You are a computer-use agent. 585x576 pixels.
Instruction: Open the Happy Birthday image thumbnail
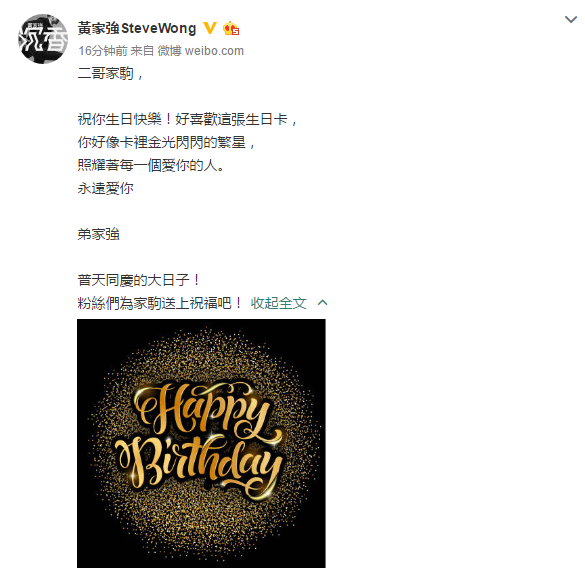point(201,443)
